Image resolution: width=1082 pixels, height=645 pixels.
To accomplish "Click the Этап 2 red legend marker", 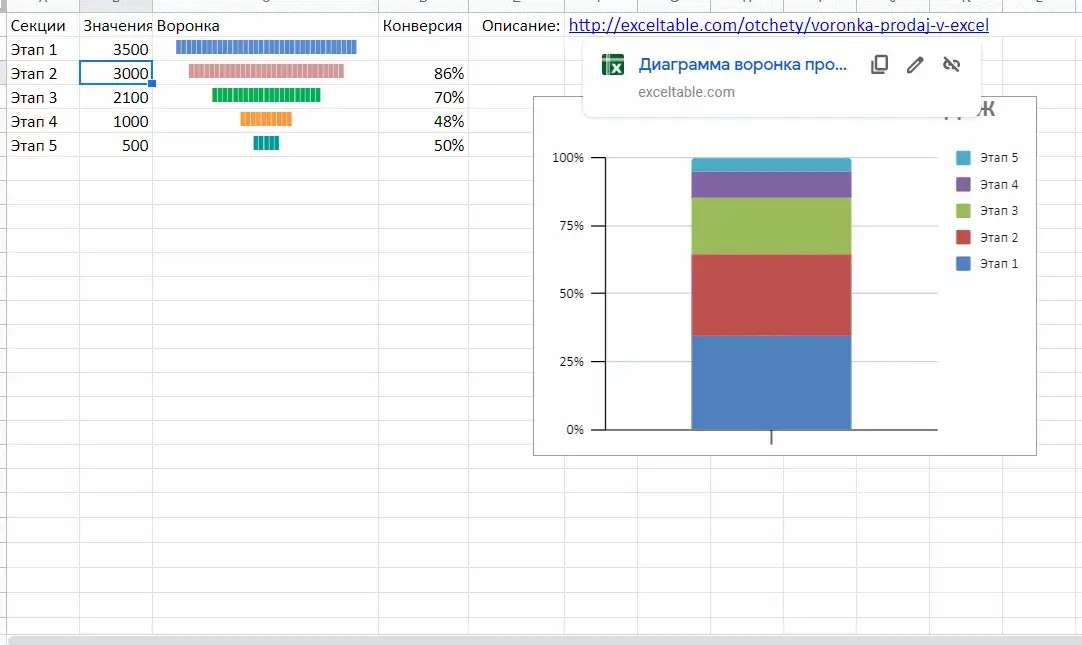I will [963, 237].
